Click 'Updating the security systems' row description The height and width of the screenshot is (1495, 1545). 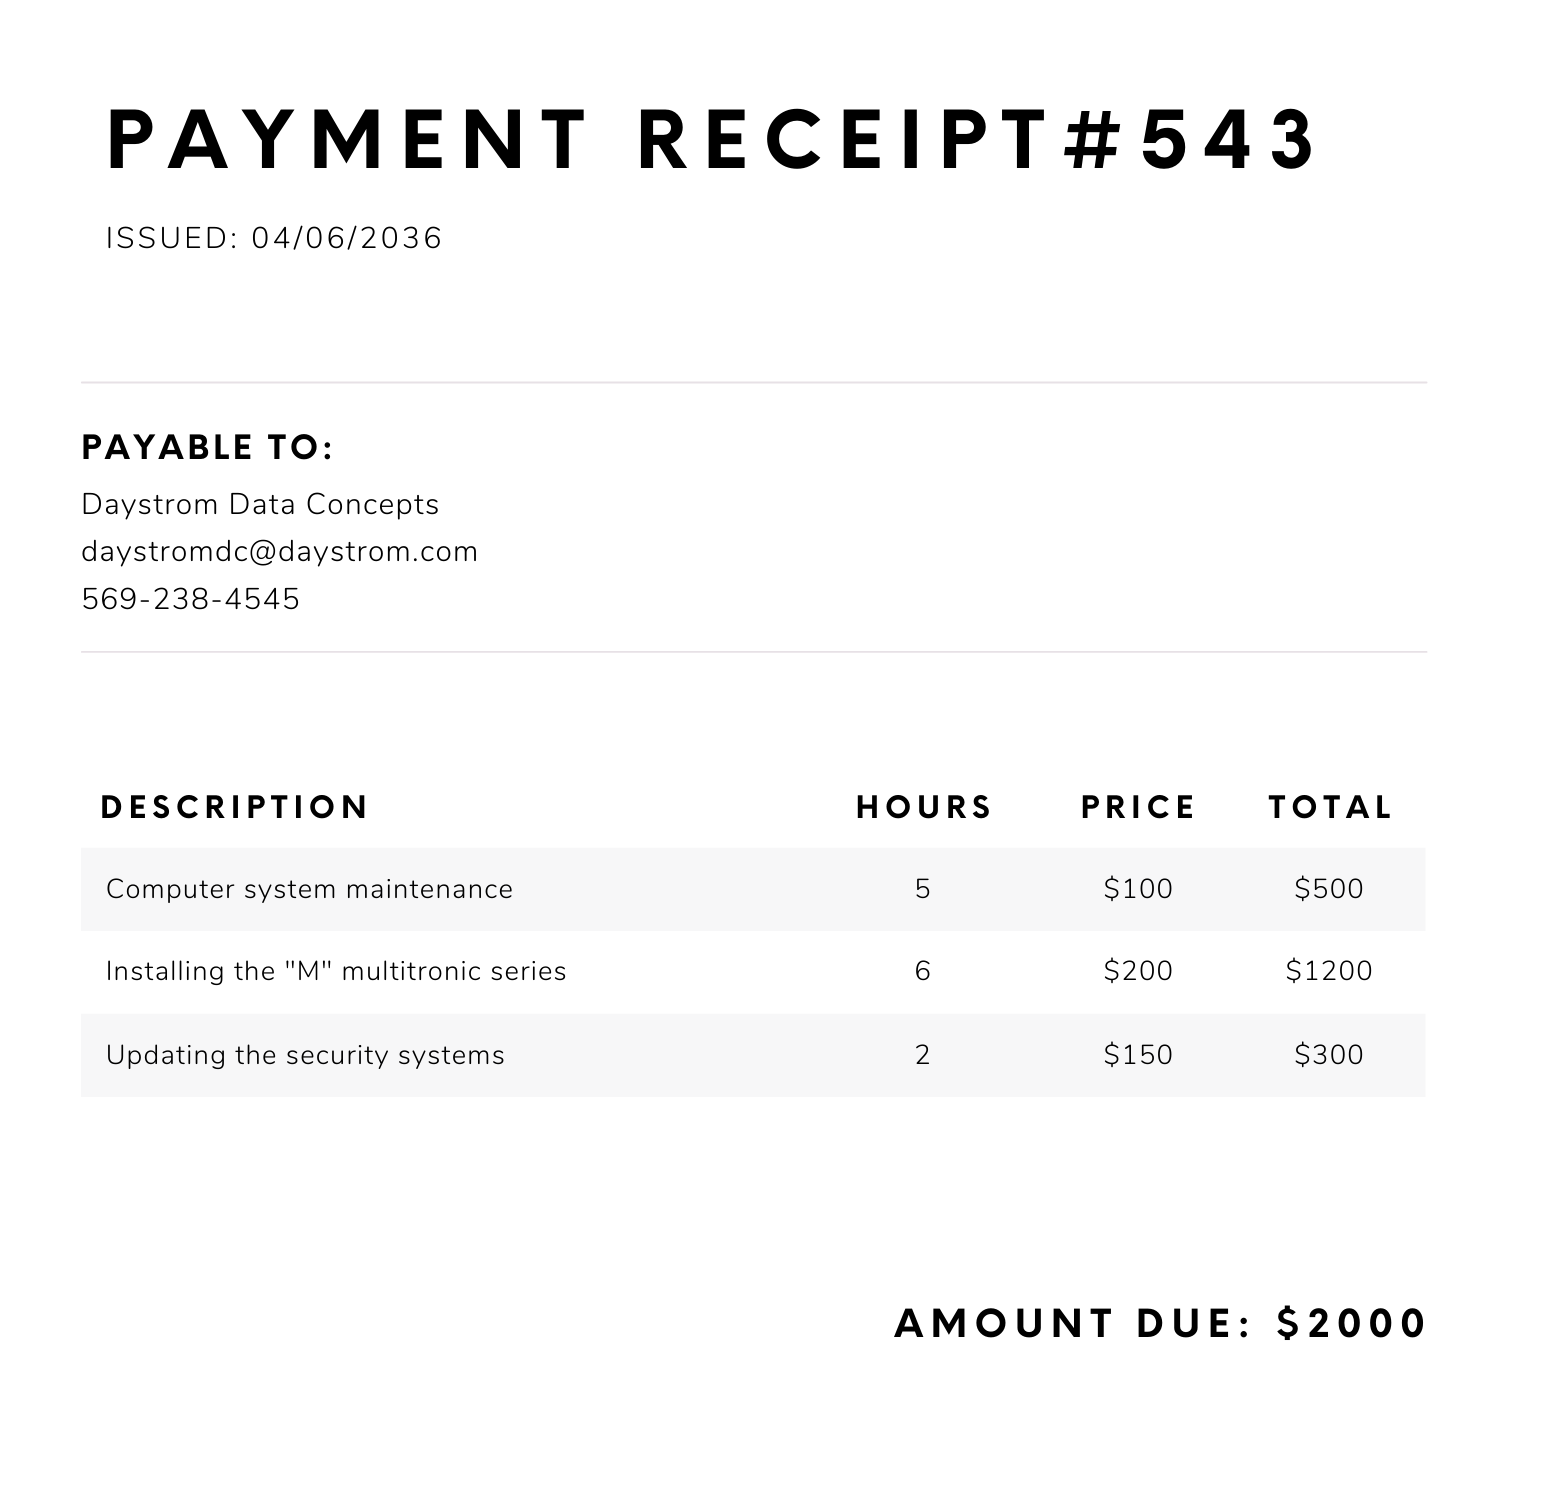[x=305, y=1055]
